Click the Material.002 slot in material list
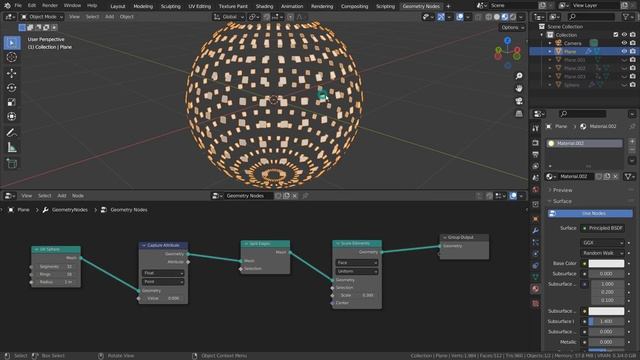This screenshot has width=640, height=360. (584, 143)
